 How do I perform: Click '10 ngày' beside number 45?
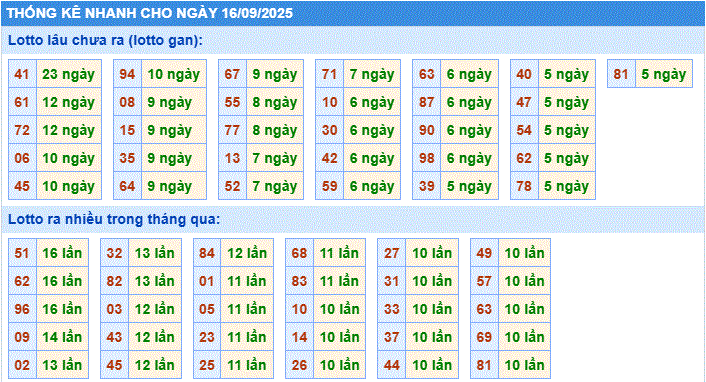[x=69, y=186]
